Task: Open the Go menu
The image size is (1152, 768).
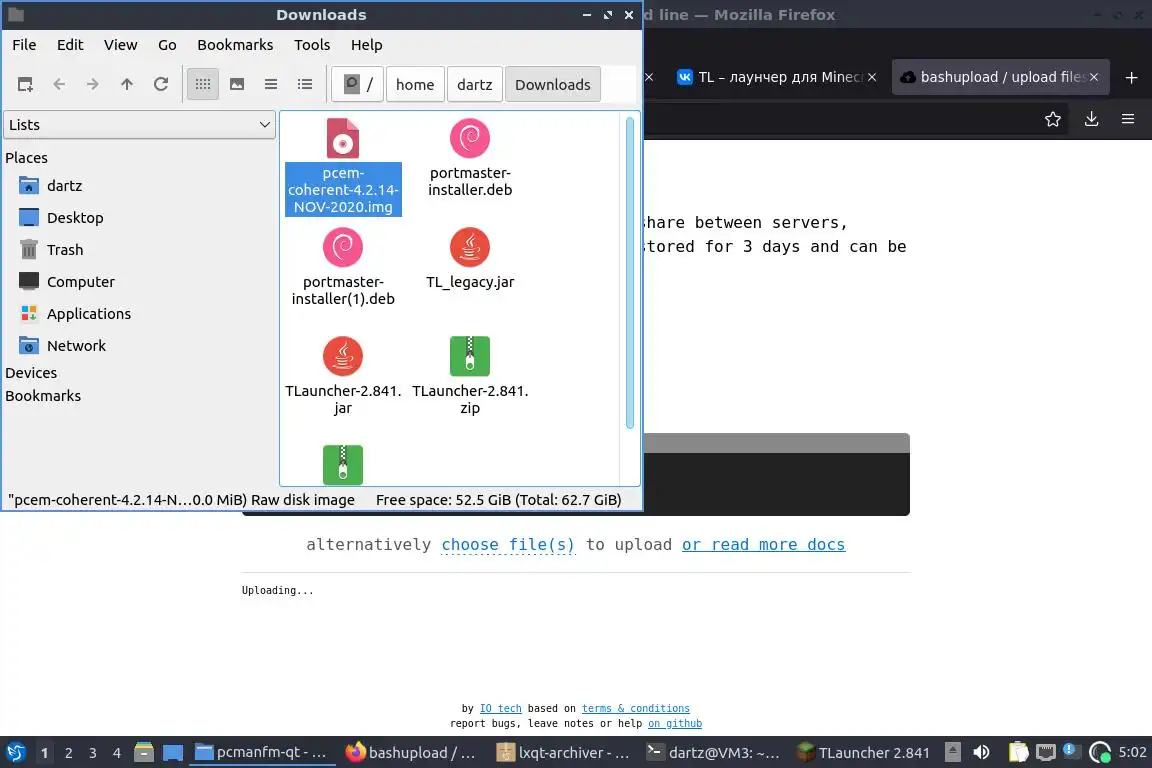Action: 167,45
